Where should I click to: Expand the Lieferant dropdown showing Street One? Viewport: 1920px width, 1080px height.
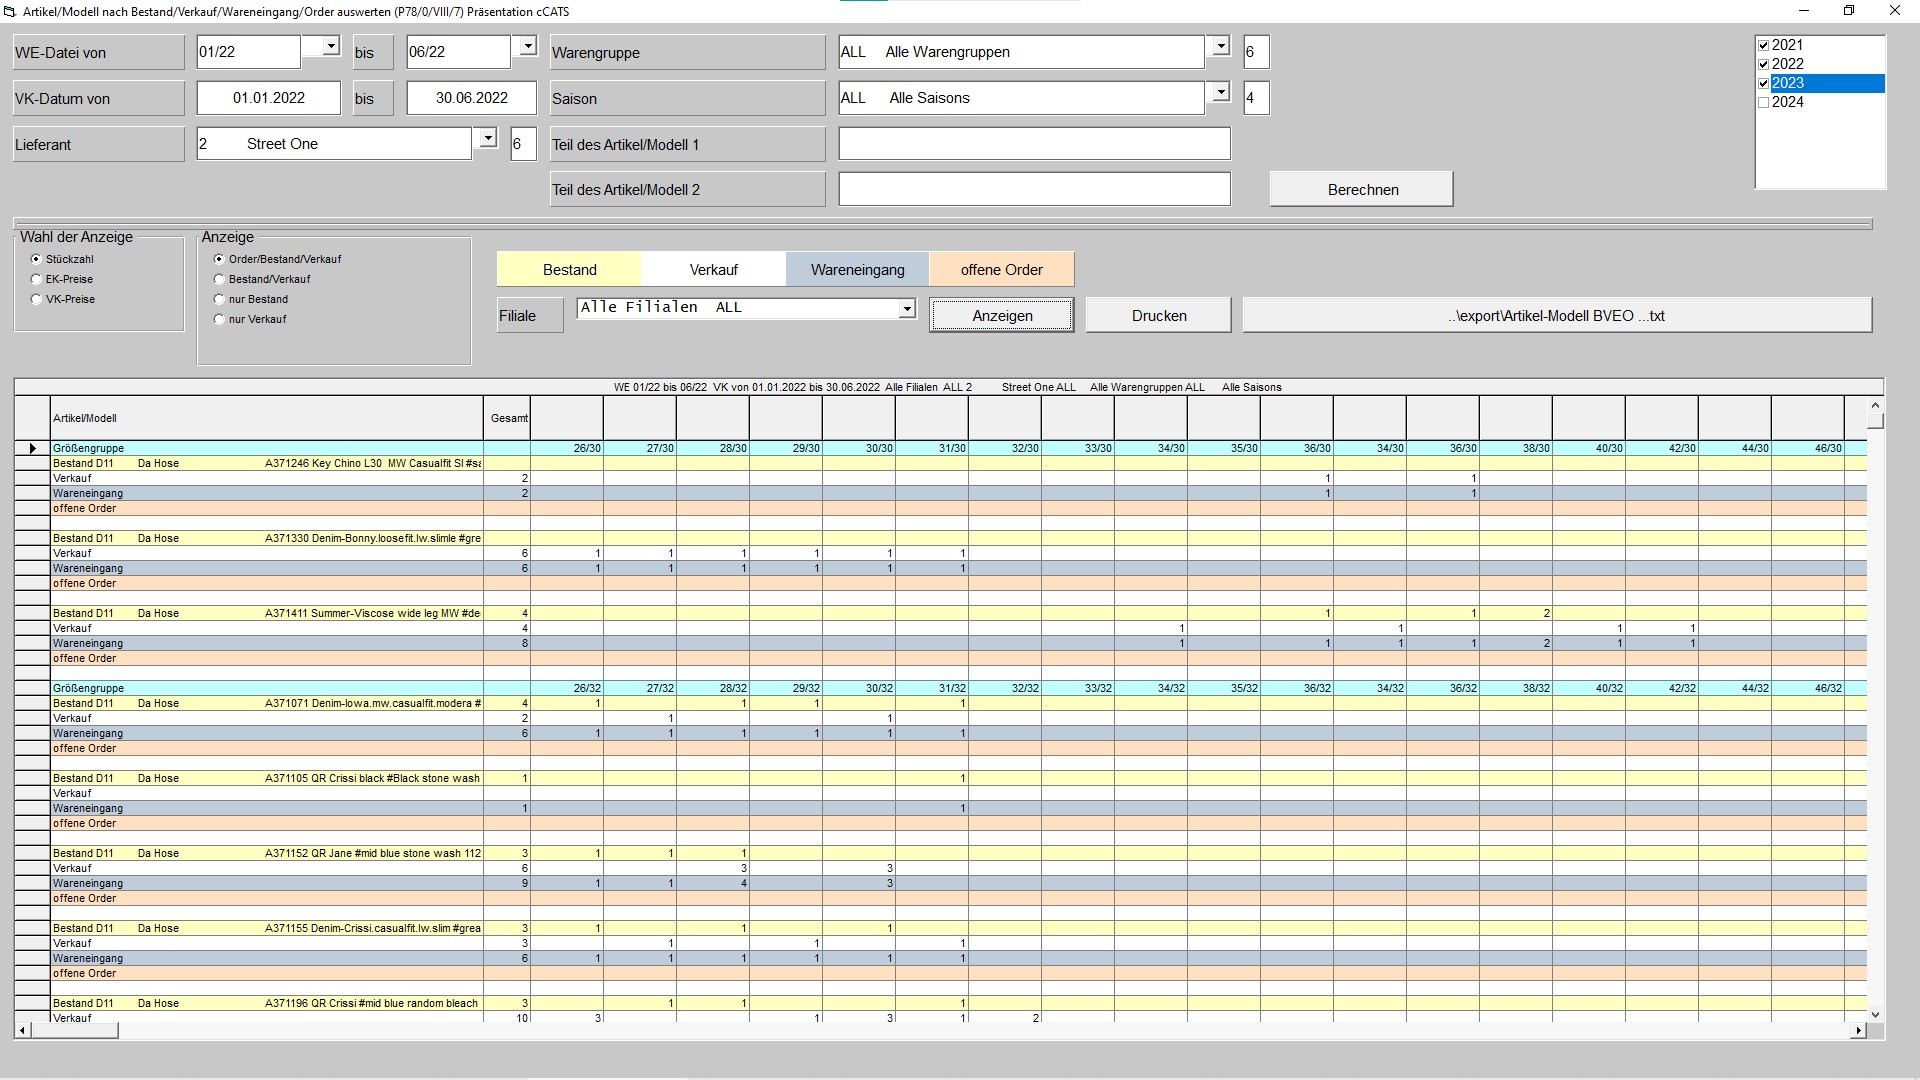click(x=487, y=138)
